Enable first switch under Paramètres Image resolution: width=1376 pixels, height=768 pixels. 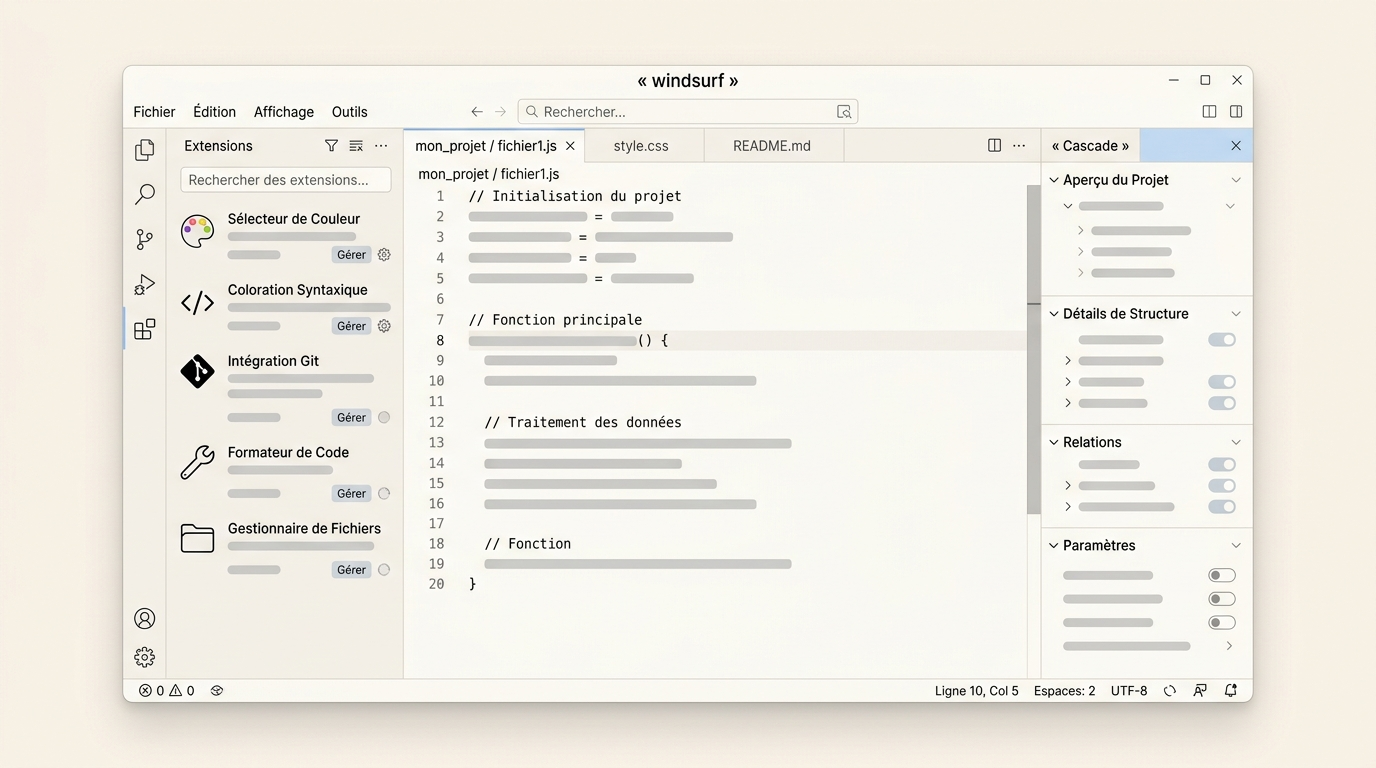point(1222,575)
